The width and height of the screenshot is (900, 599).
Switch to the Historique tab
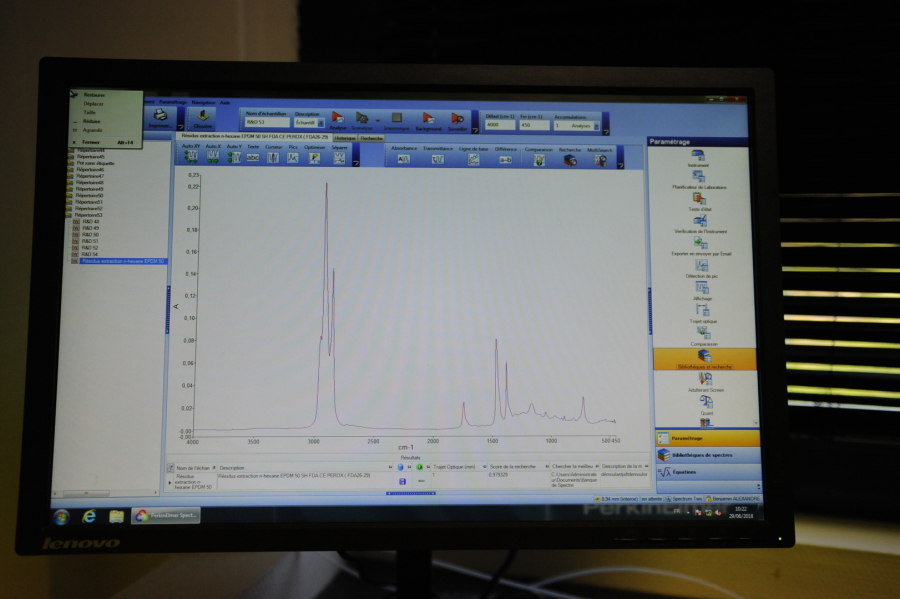(345, 138)
